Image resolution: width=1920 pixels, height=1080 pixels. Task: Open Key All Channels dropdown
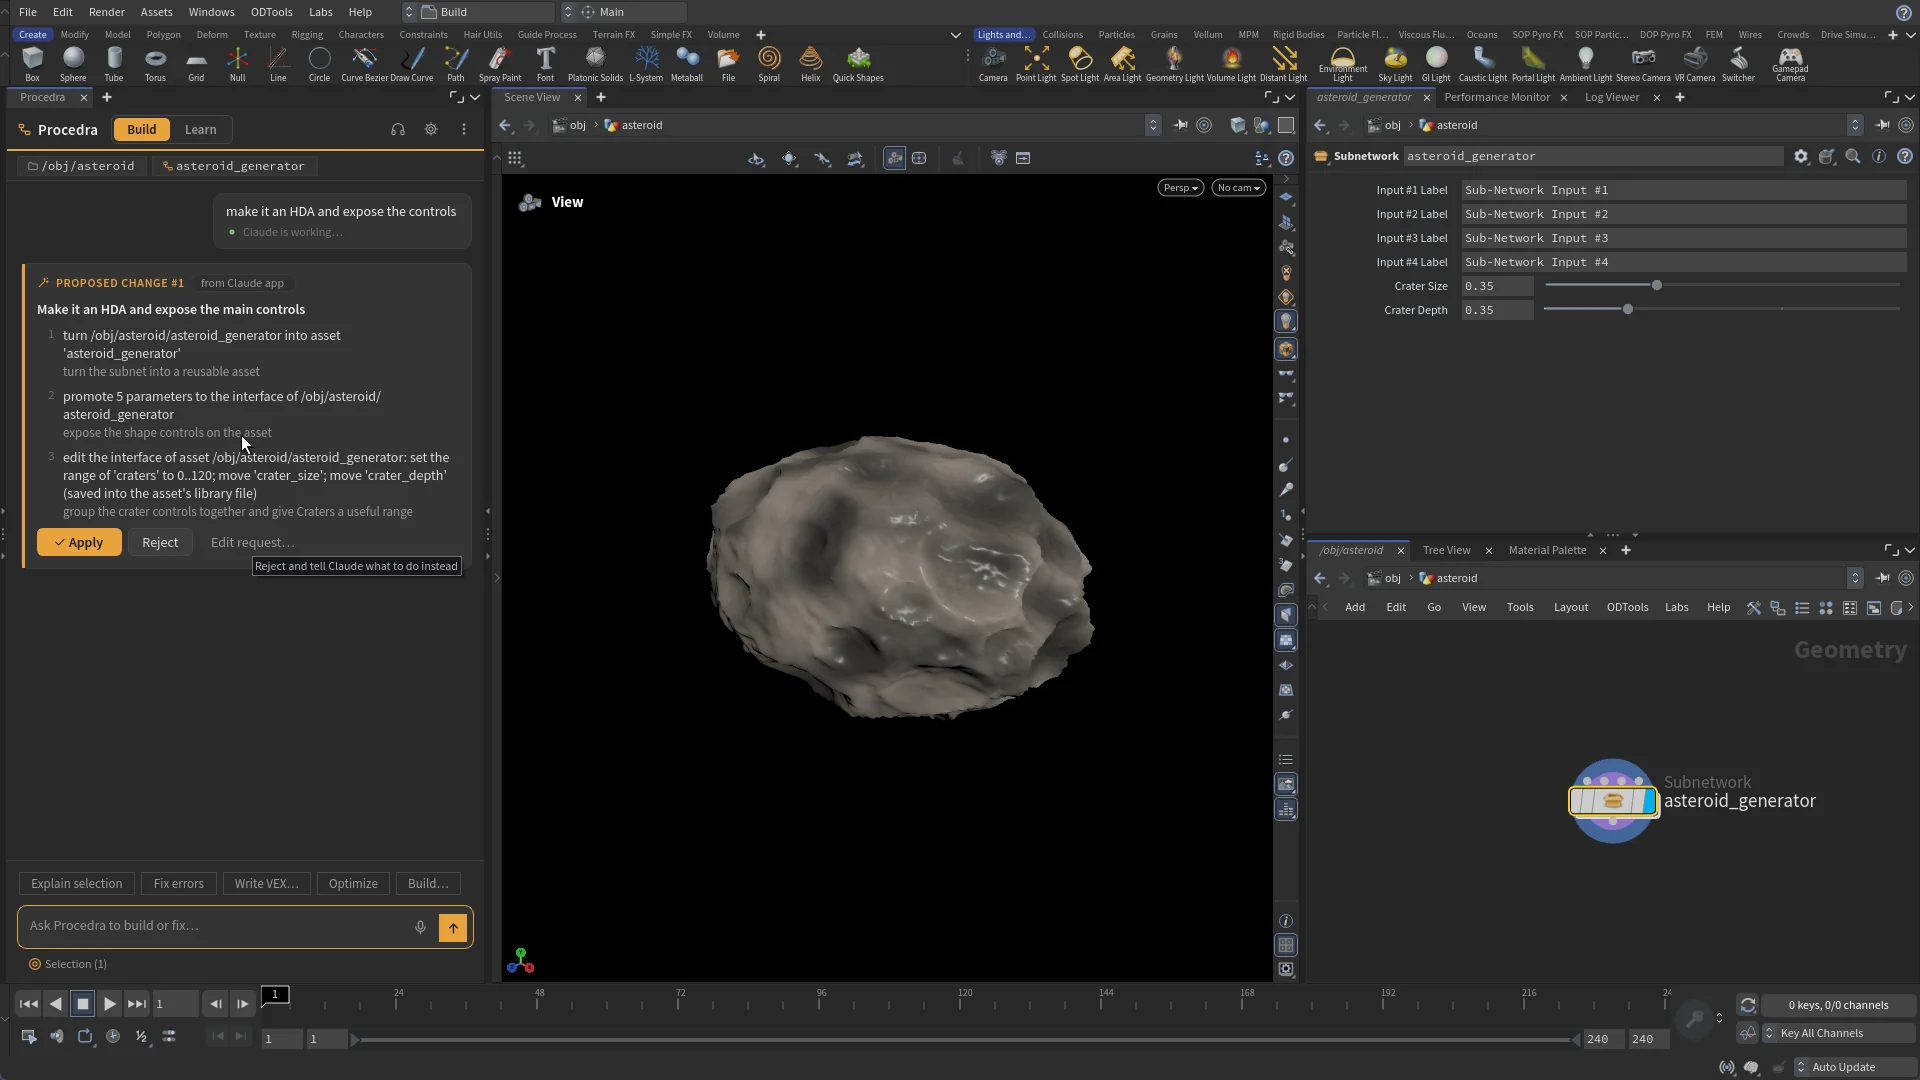(1838, 1033)
